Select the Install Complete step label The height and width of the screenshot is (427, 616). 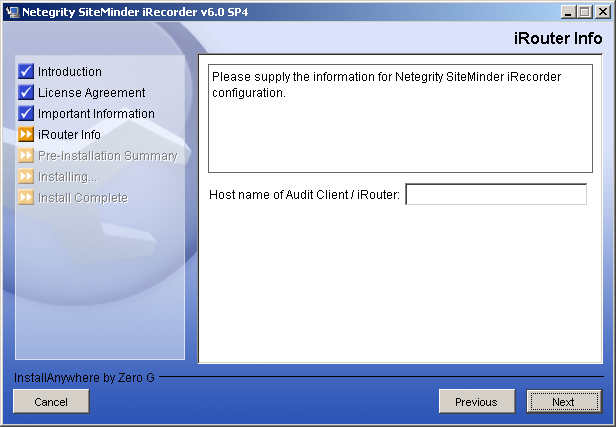click(83, 198)
